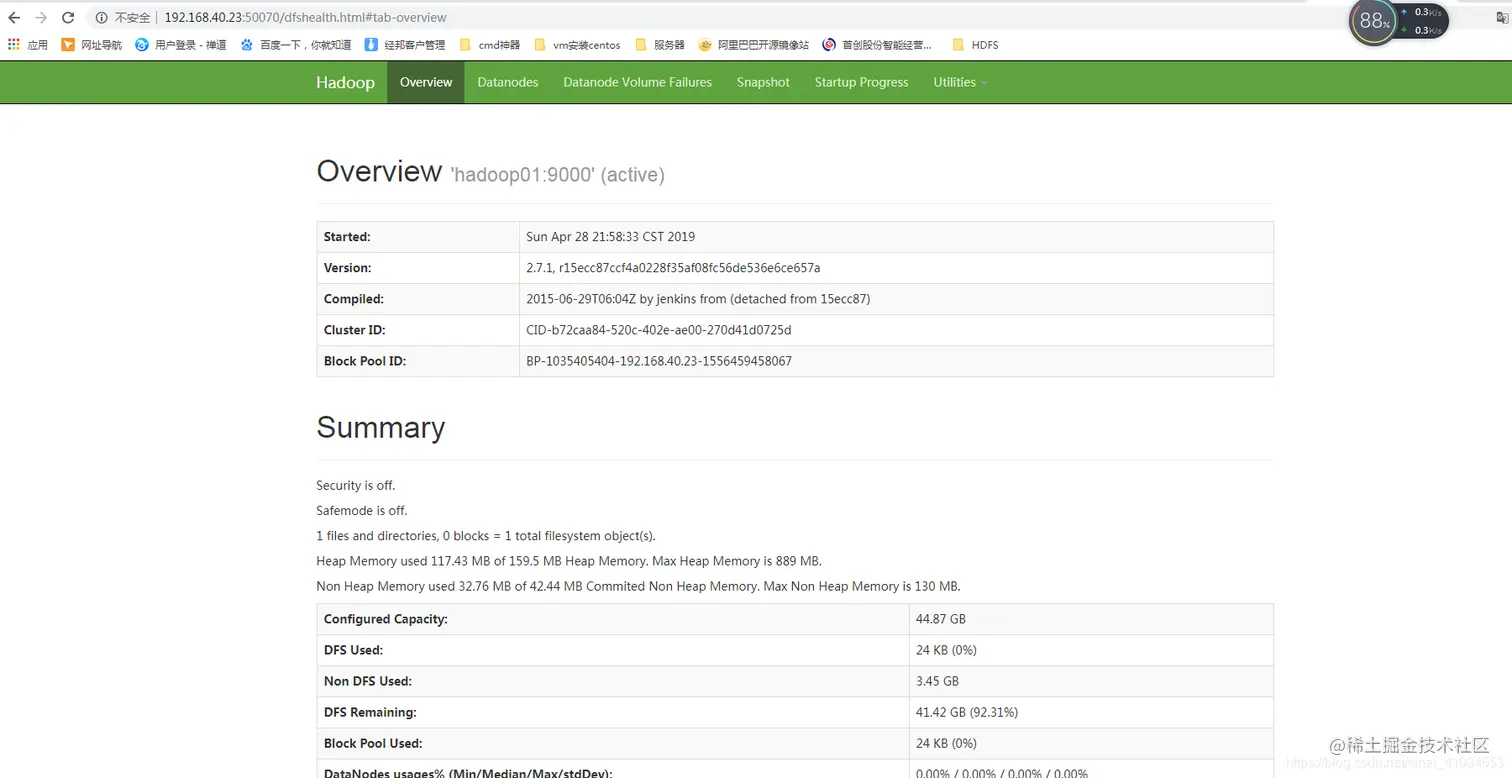Select the BP-1035405404 block pool value
Image resolution: width=1512 pixels, height=778 pixels.
(659, 361)
